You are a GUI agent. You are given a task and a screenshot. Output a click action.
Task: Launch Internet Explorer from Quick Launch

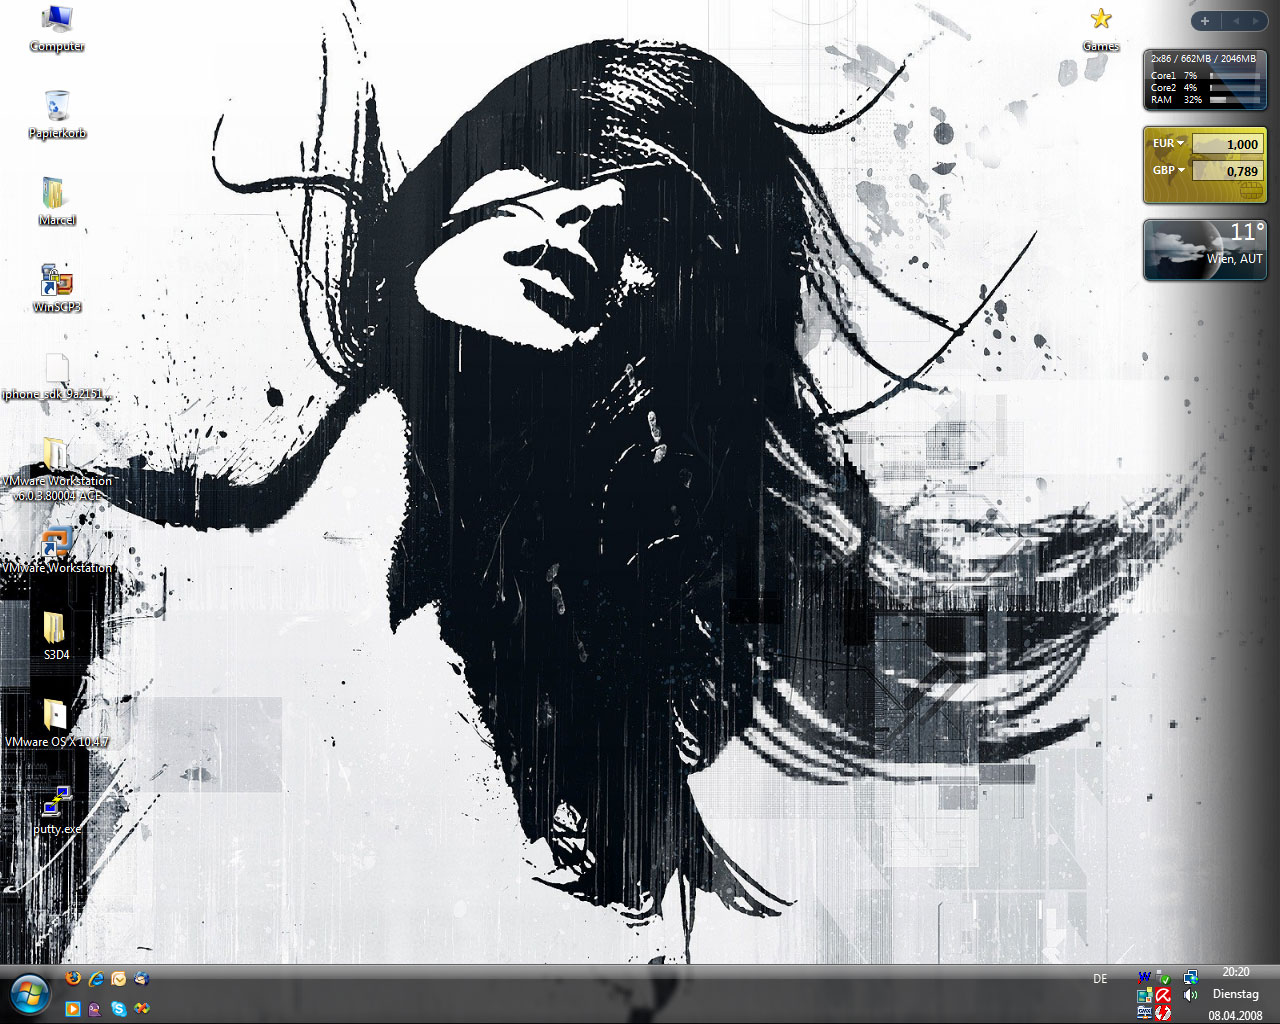pyautogui.click(x=96, y=979)
